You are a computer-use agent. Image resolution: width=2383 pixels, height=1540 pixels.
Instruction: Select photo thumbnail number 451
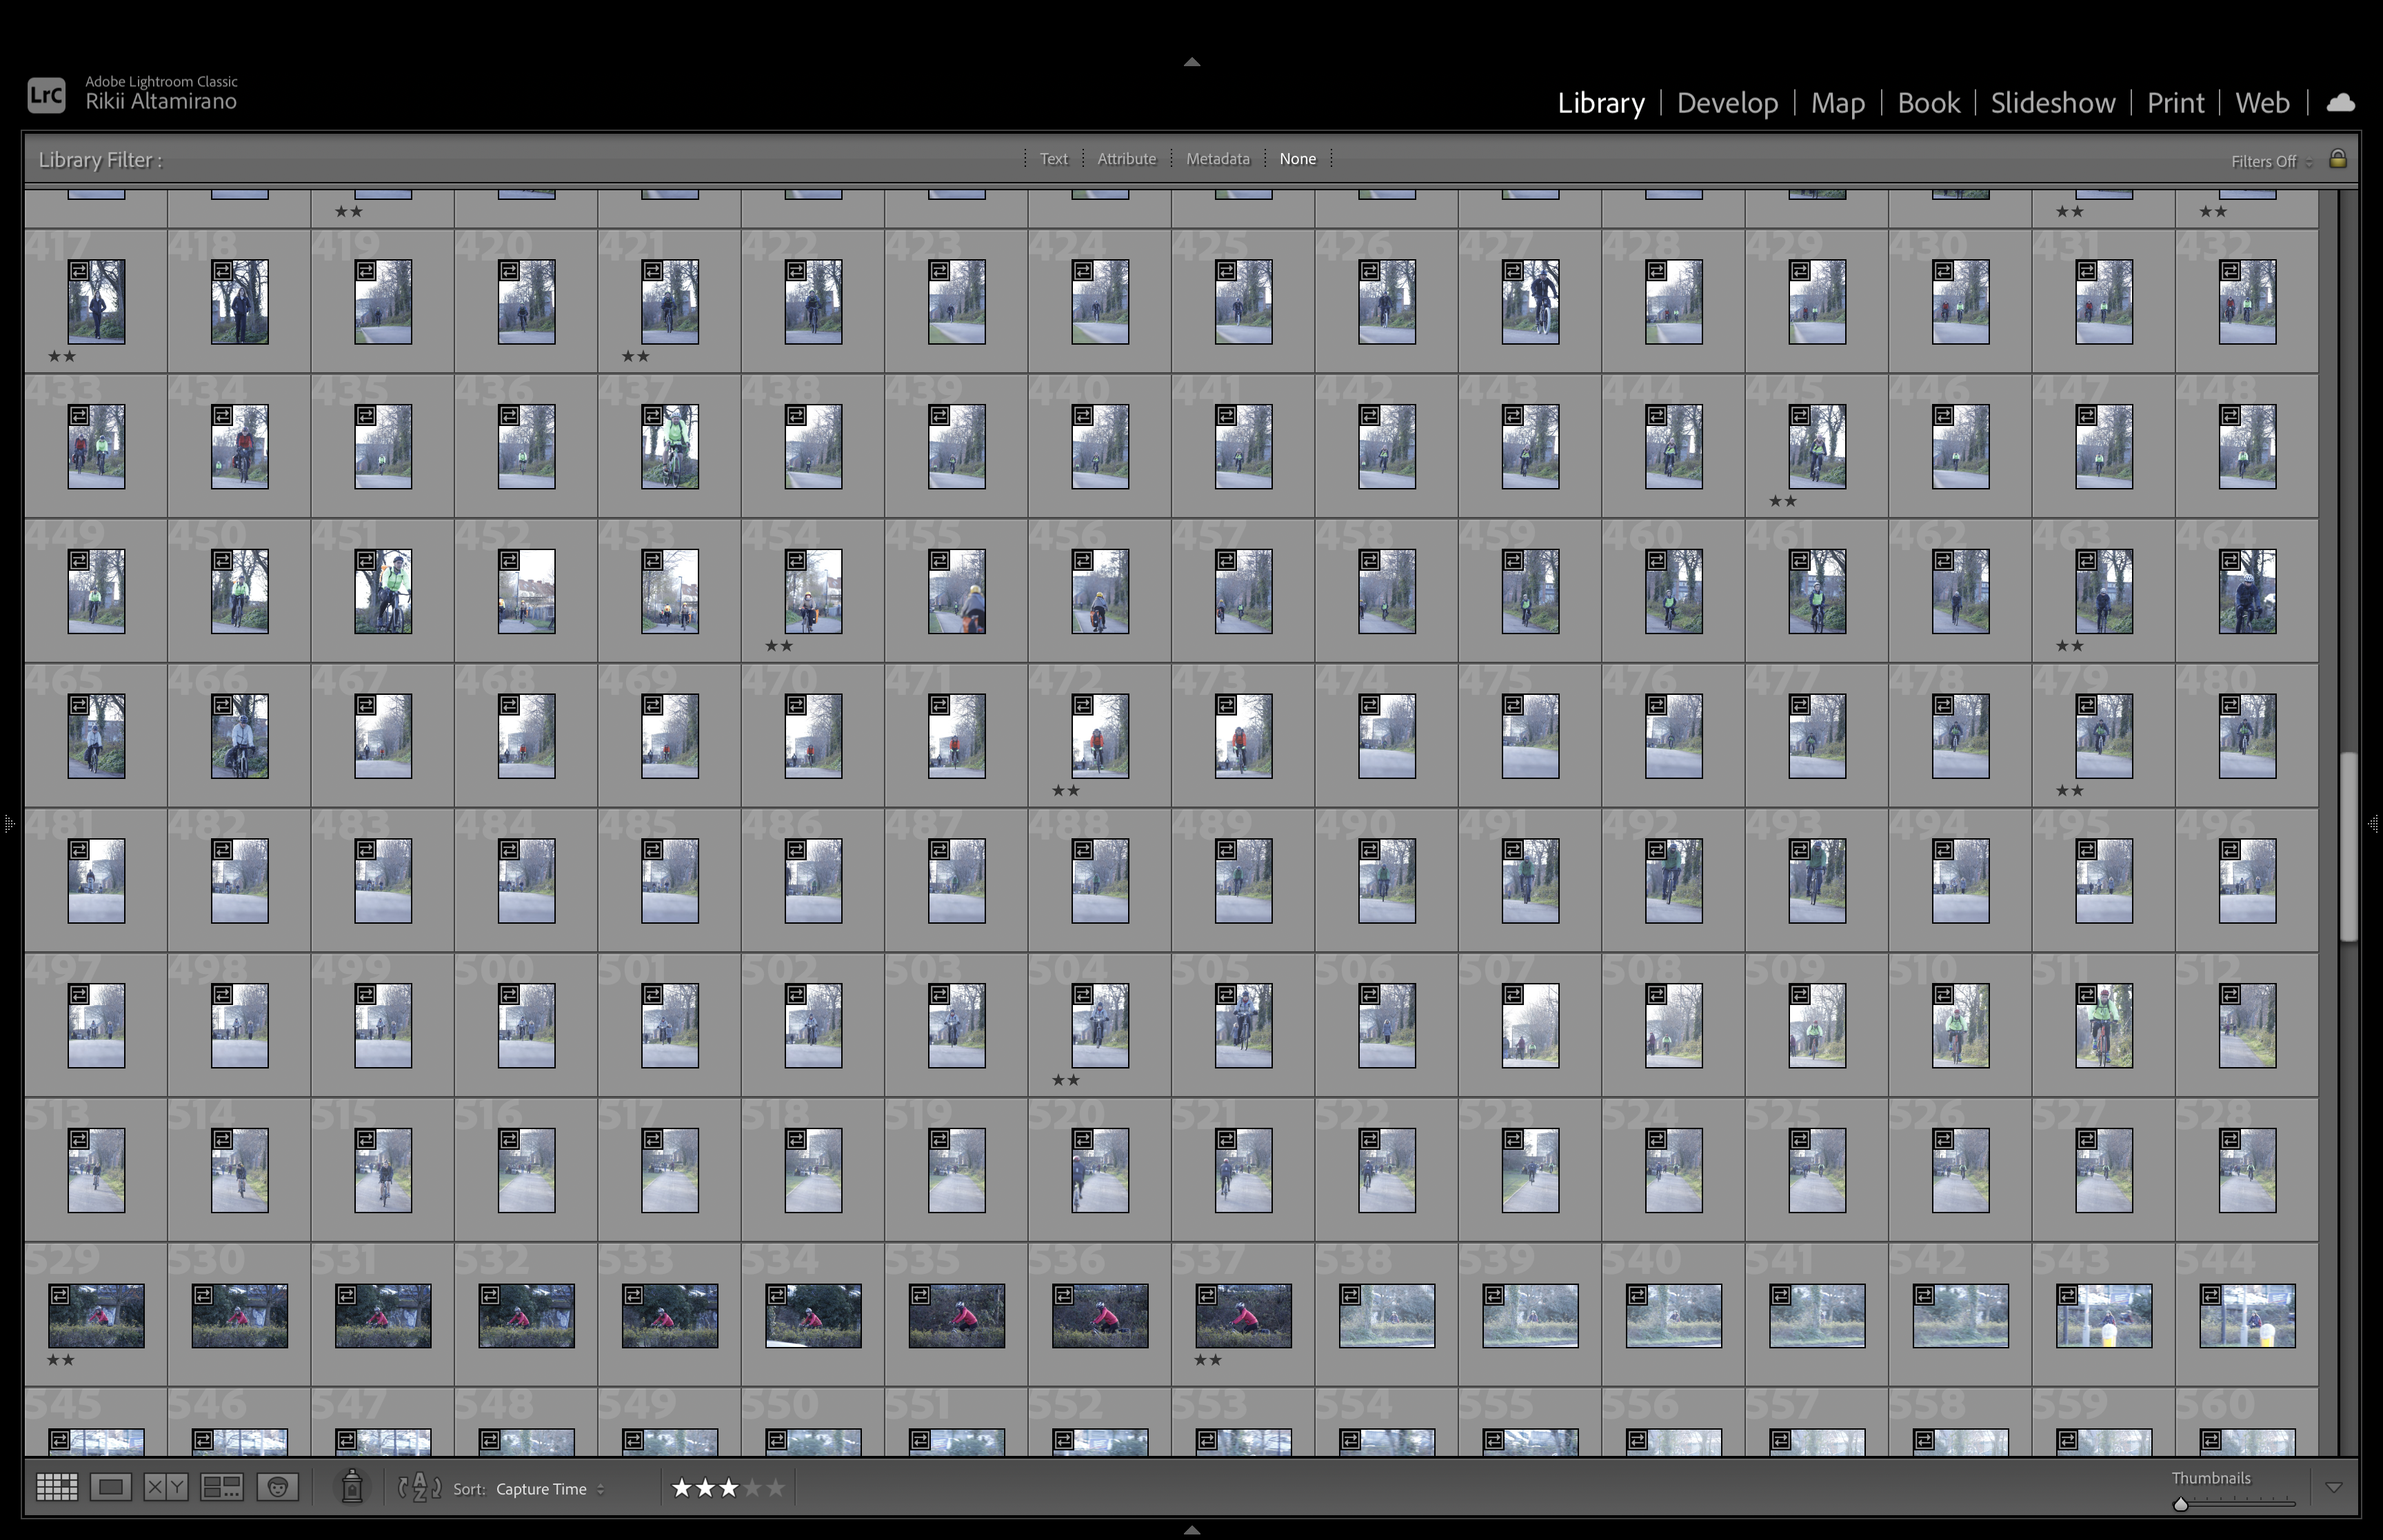pos(383,591)
